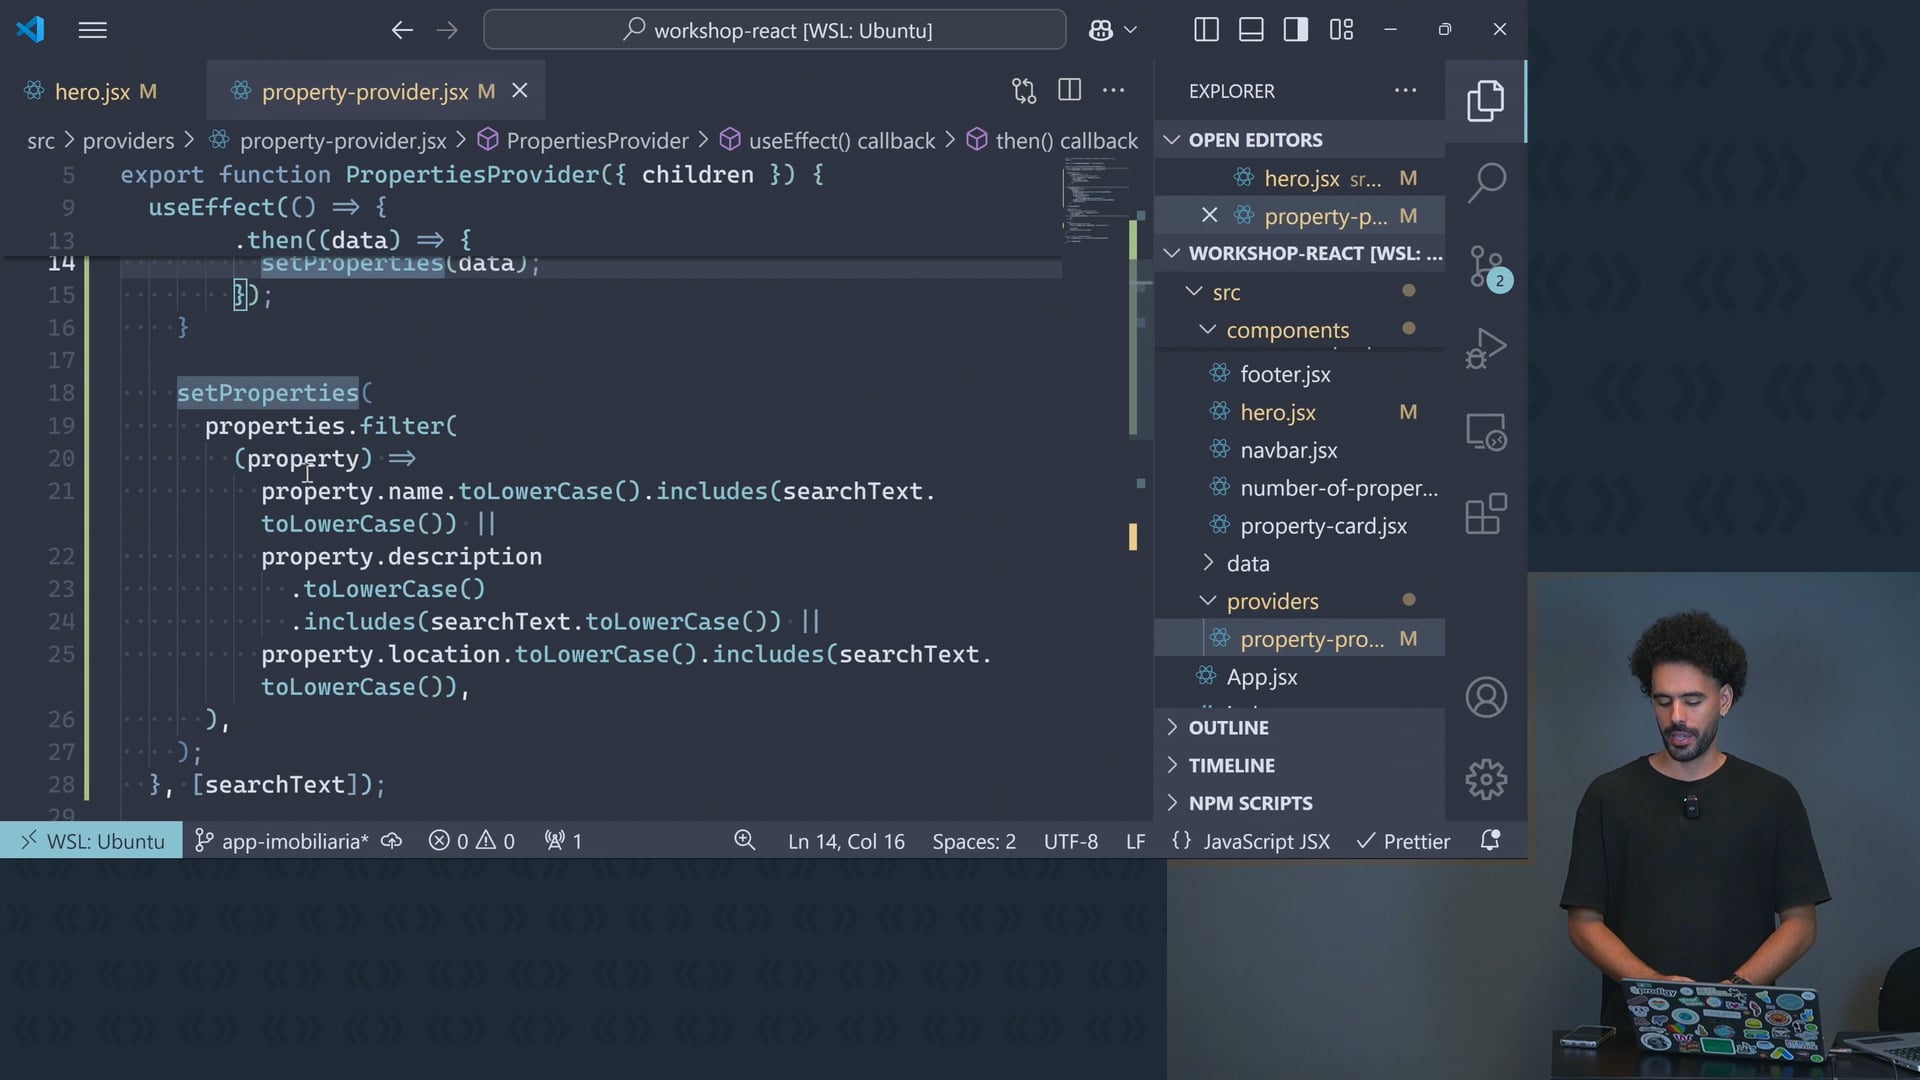Toggle the primary side bar layout button
Viewport: 1920px width, 1080px height.
[x=1206, y=30]
